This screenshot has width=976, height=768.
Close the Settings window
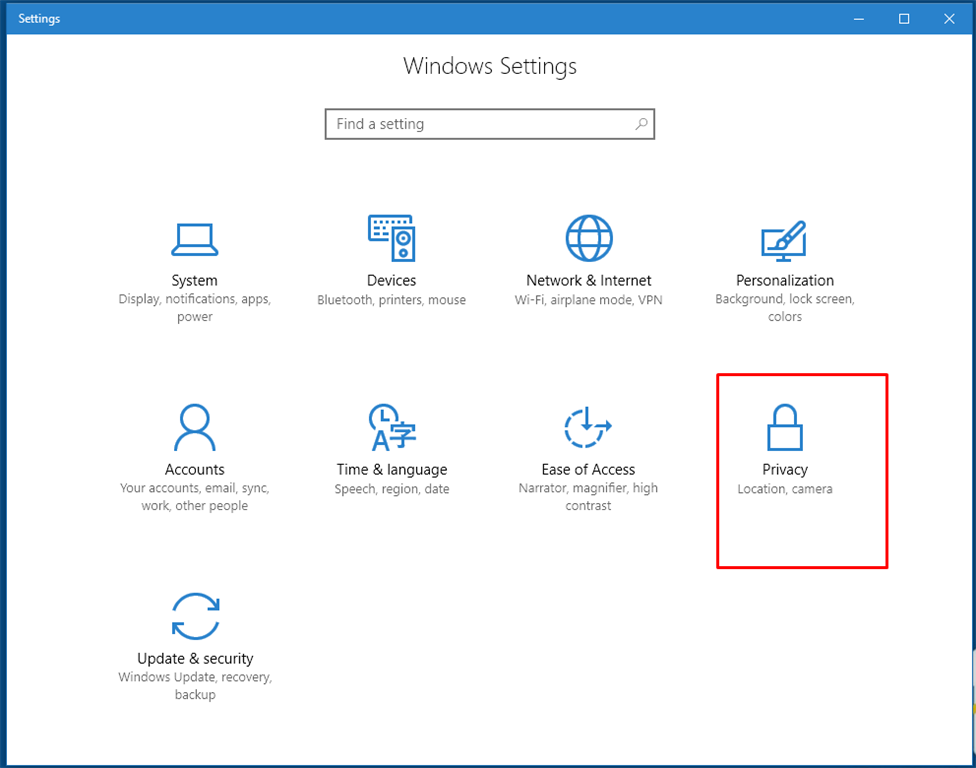[949, 19]
